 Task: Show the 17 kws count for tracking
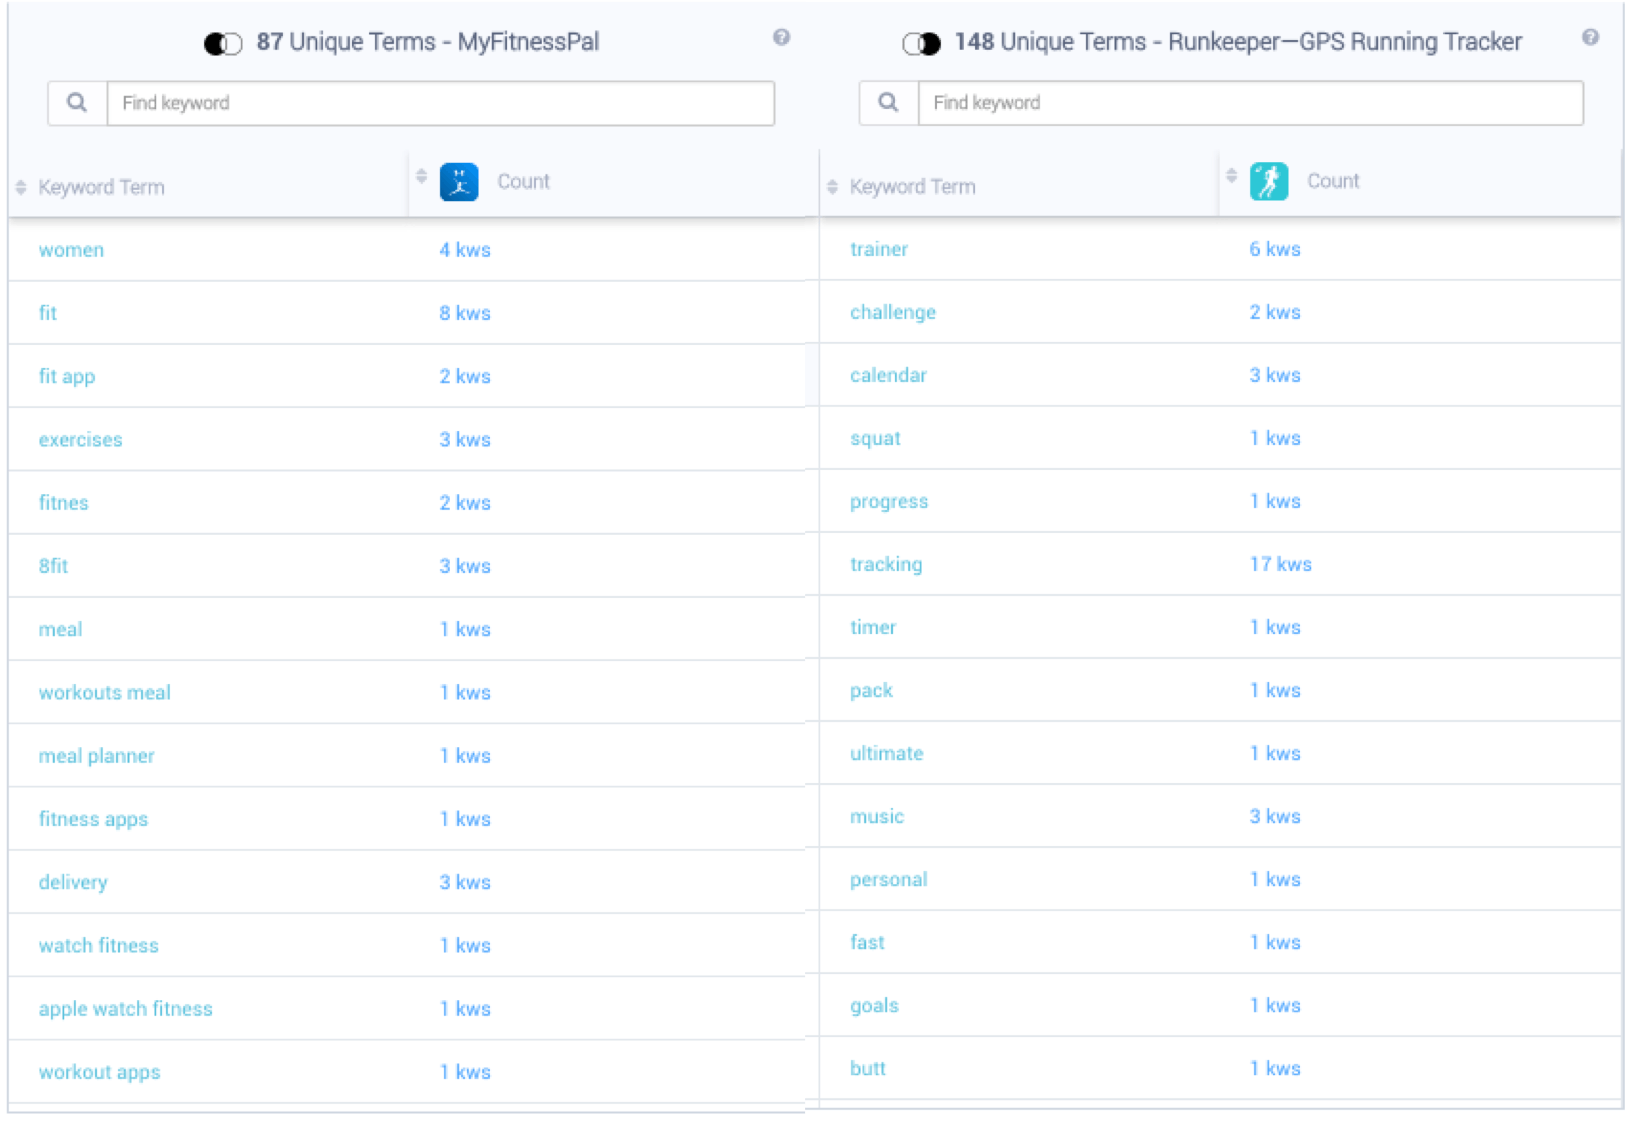(x=1280, y=564)
